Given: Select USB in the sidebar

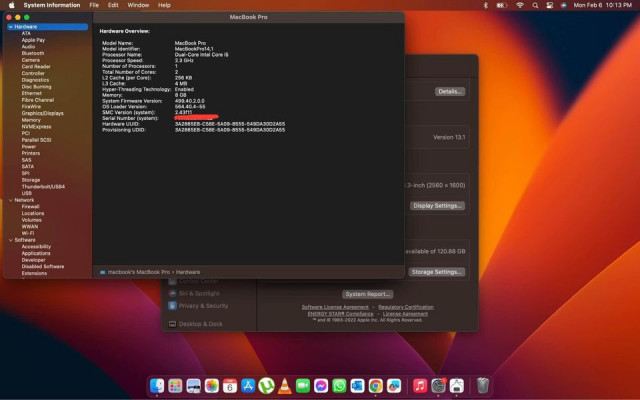Looking at the screenshot, I should click(27, 193).
